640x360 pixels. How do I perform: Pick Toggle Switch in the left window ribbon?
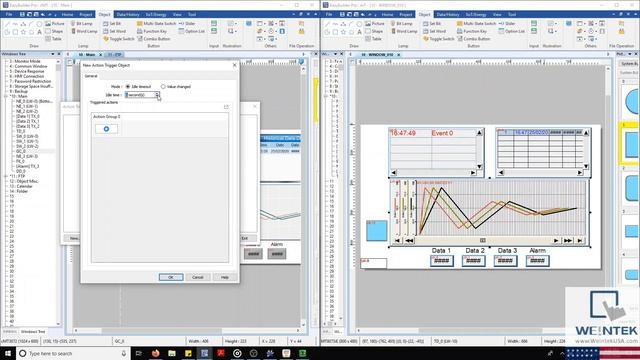tap(118, 39)
